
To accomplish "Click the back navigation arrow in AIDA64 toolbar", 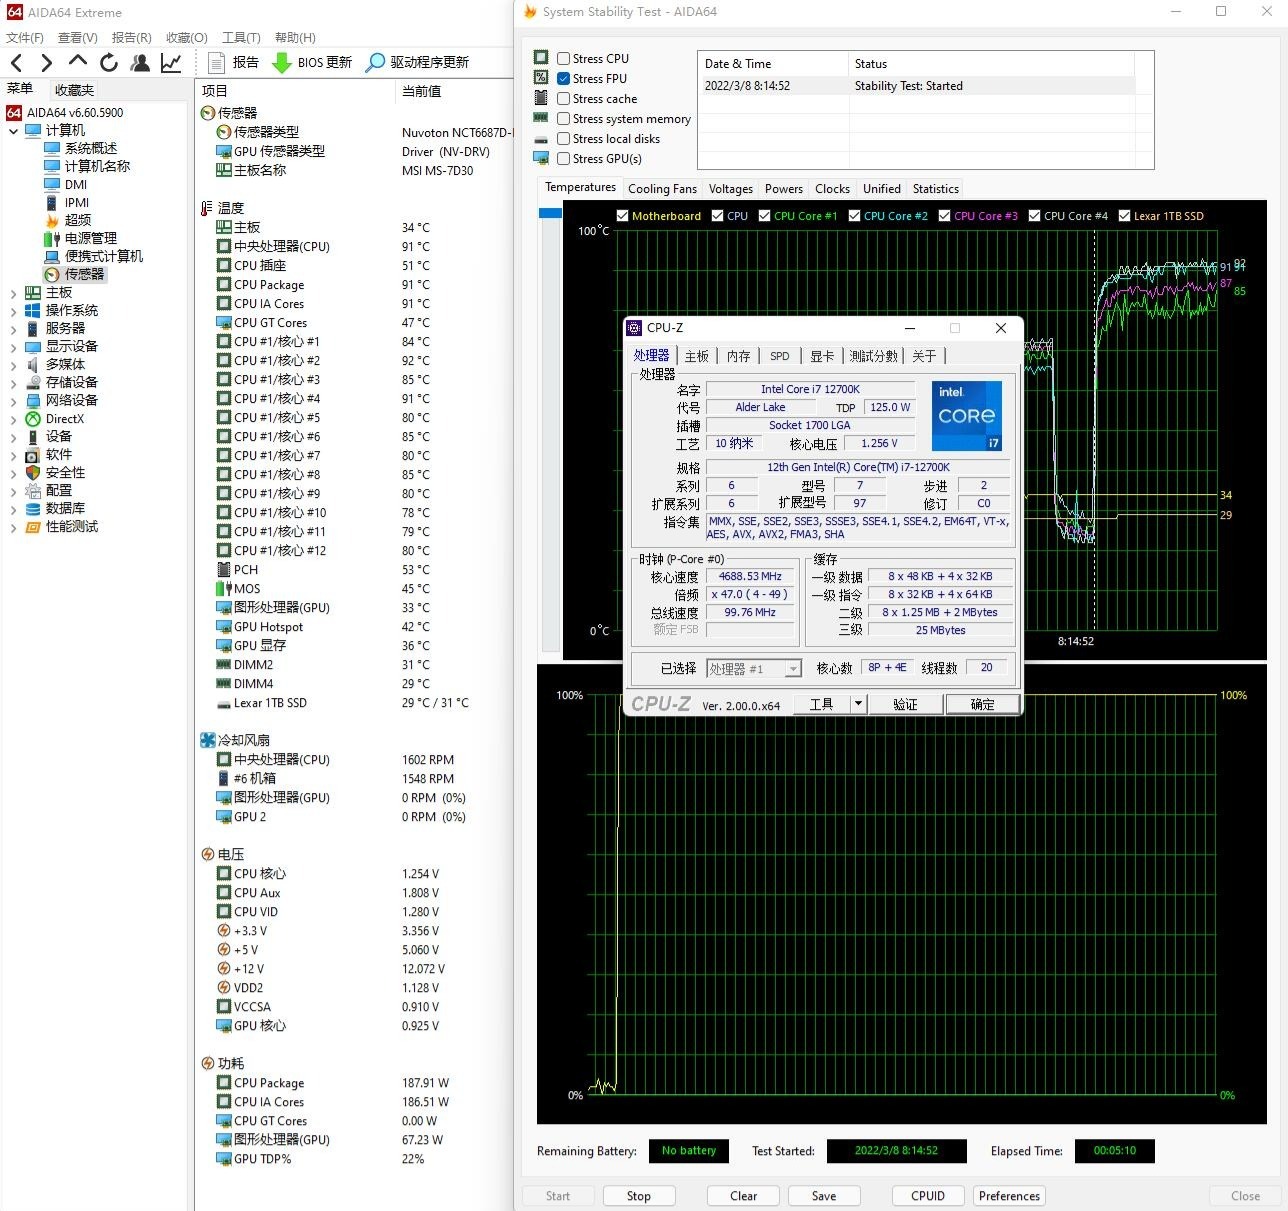I will pos(17,63).
